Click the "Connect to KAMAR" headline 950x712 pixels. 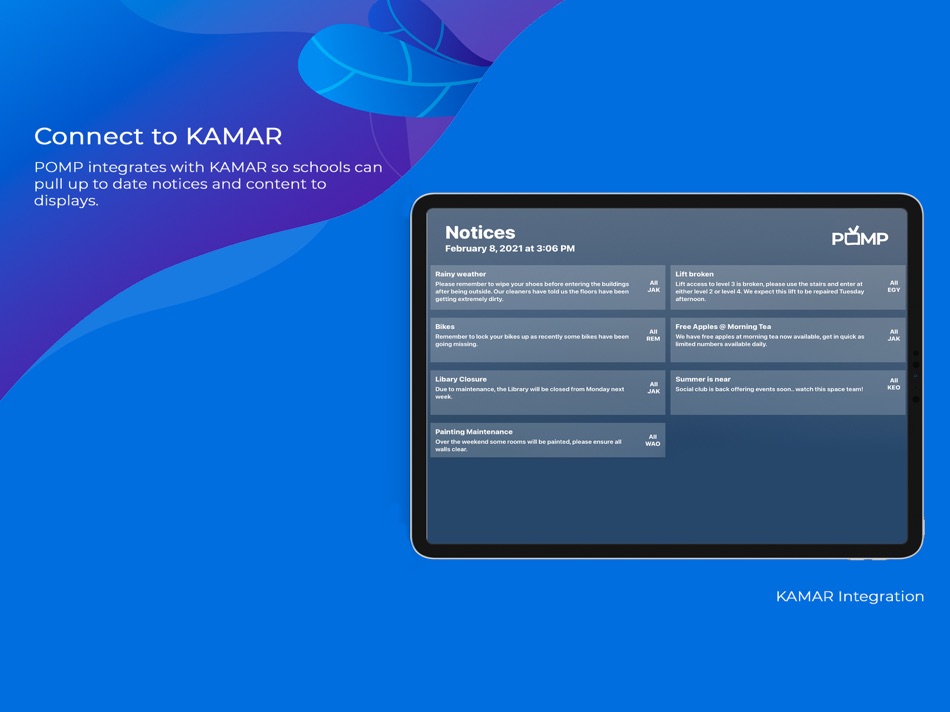(x=158, y=136)
